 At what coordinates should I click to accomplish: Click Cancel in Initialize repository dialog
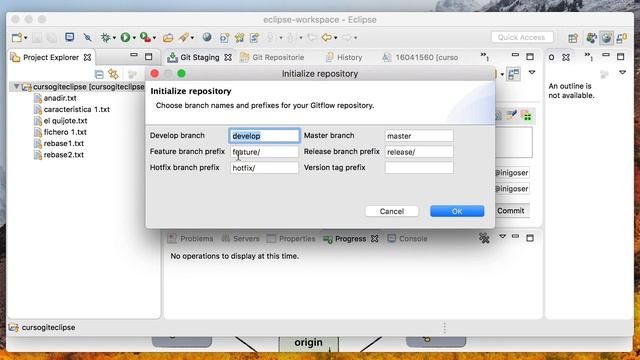click(x=392, y=211)
